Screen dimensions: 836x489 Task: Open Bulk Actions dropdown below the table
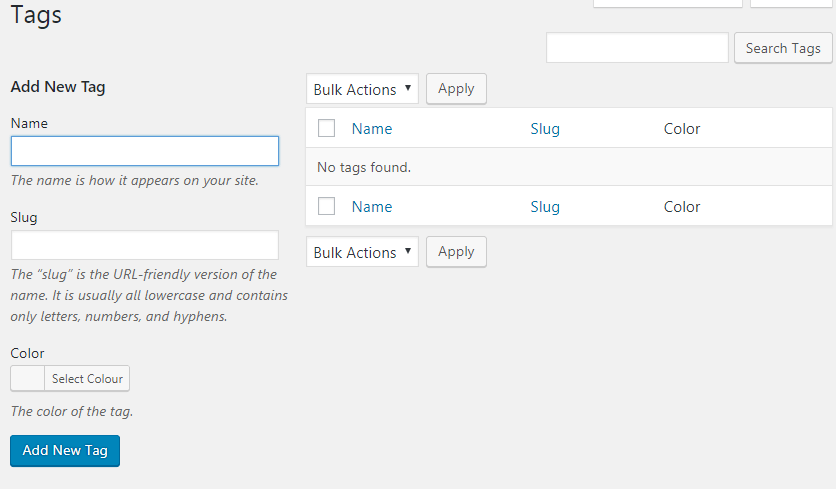pos(362,252)
